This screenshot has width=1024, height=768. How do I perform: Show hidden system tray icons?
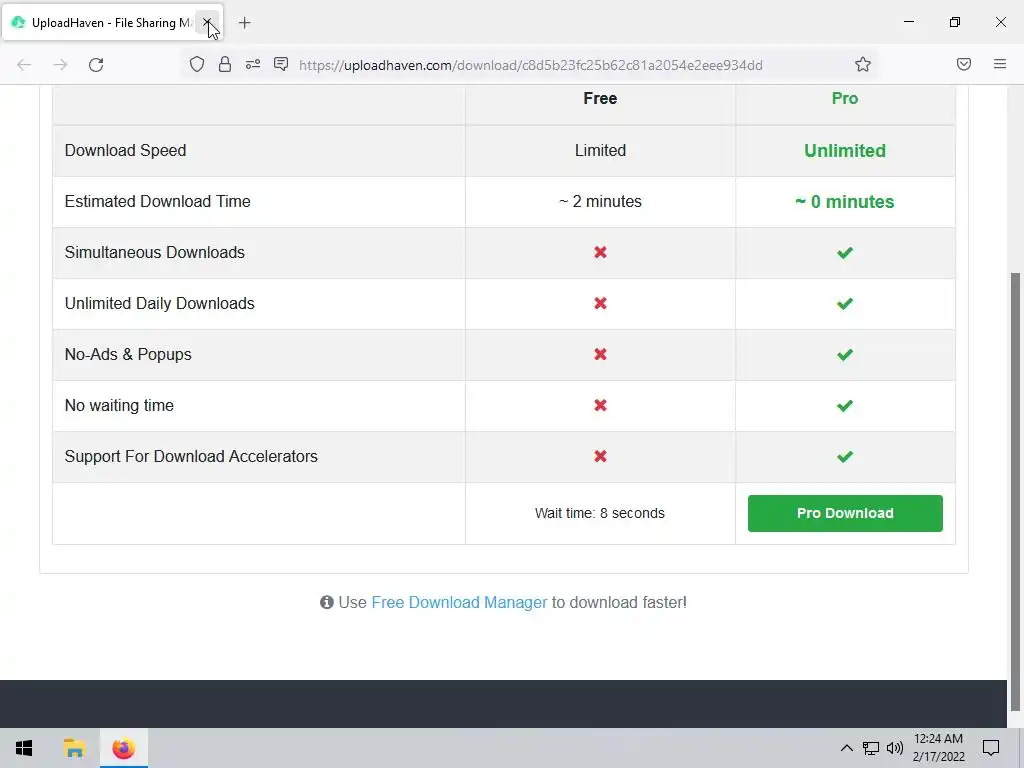[x=846, y=748]
